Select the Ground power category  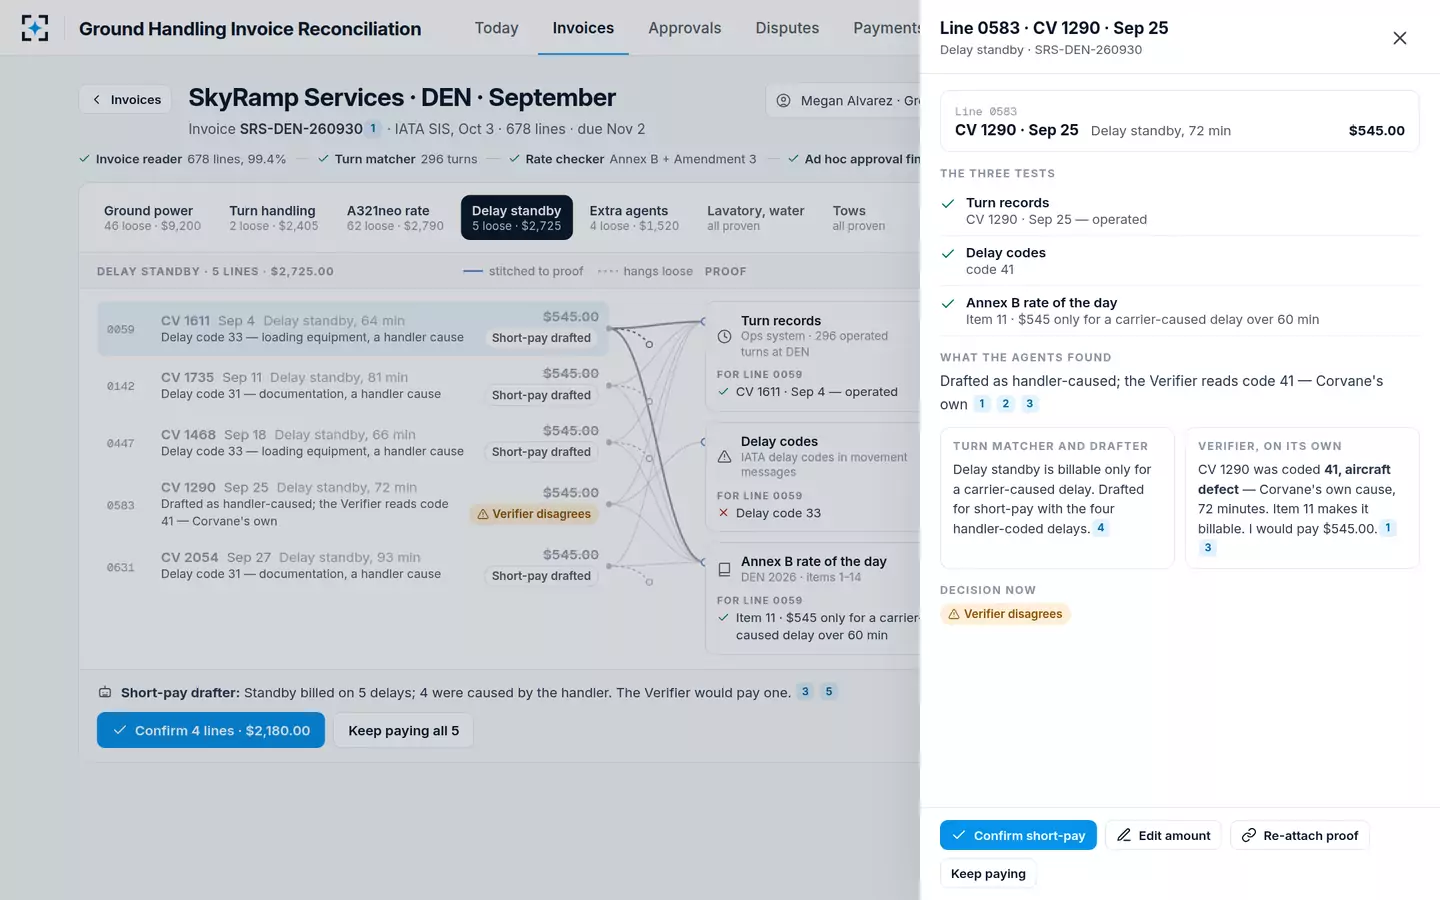(152, 217)
